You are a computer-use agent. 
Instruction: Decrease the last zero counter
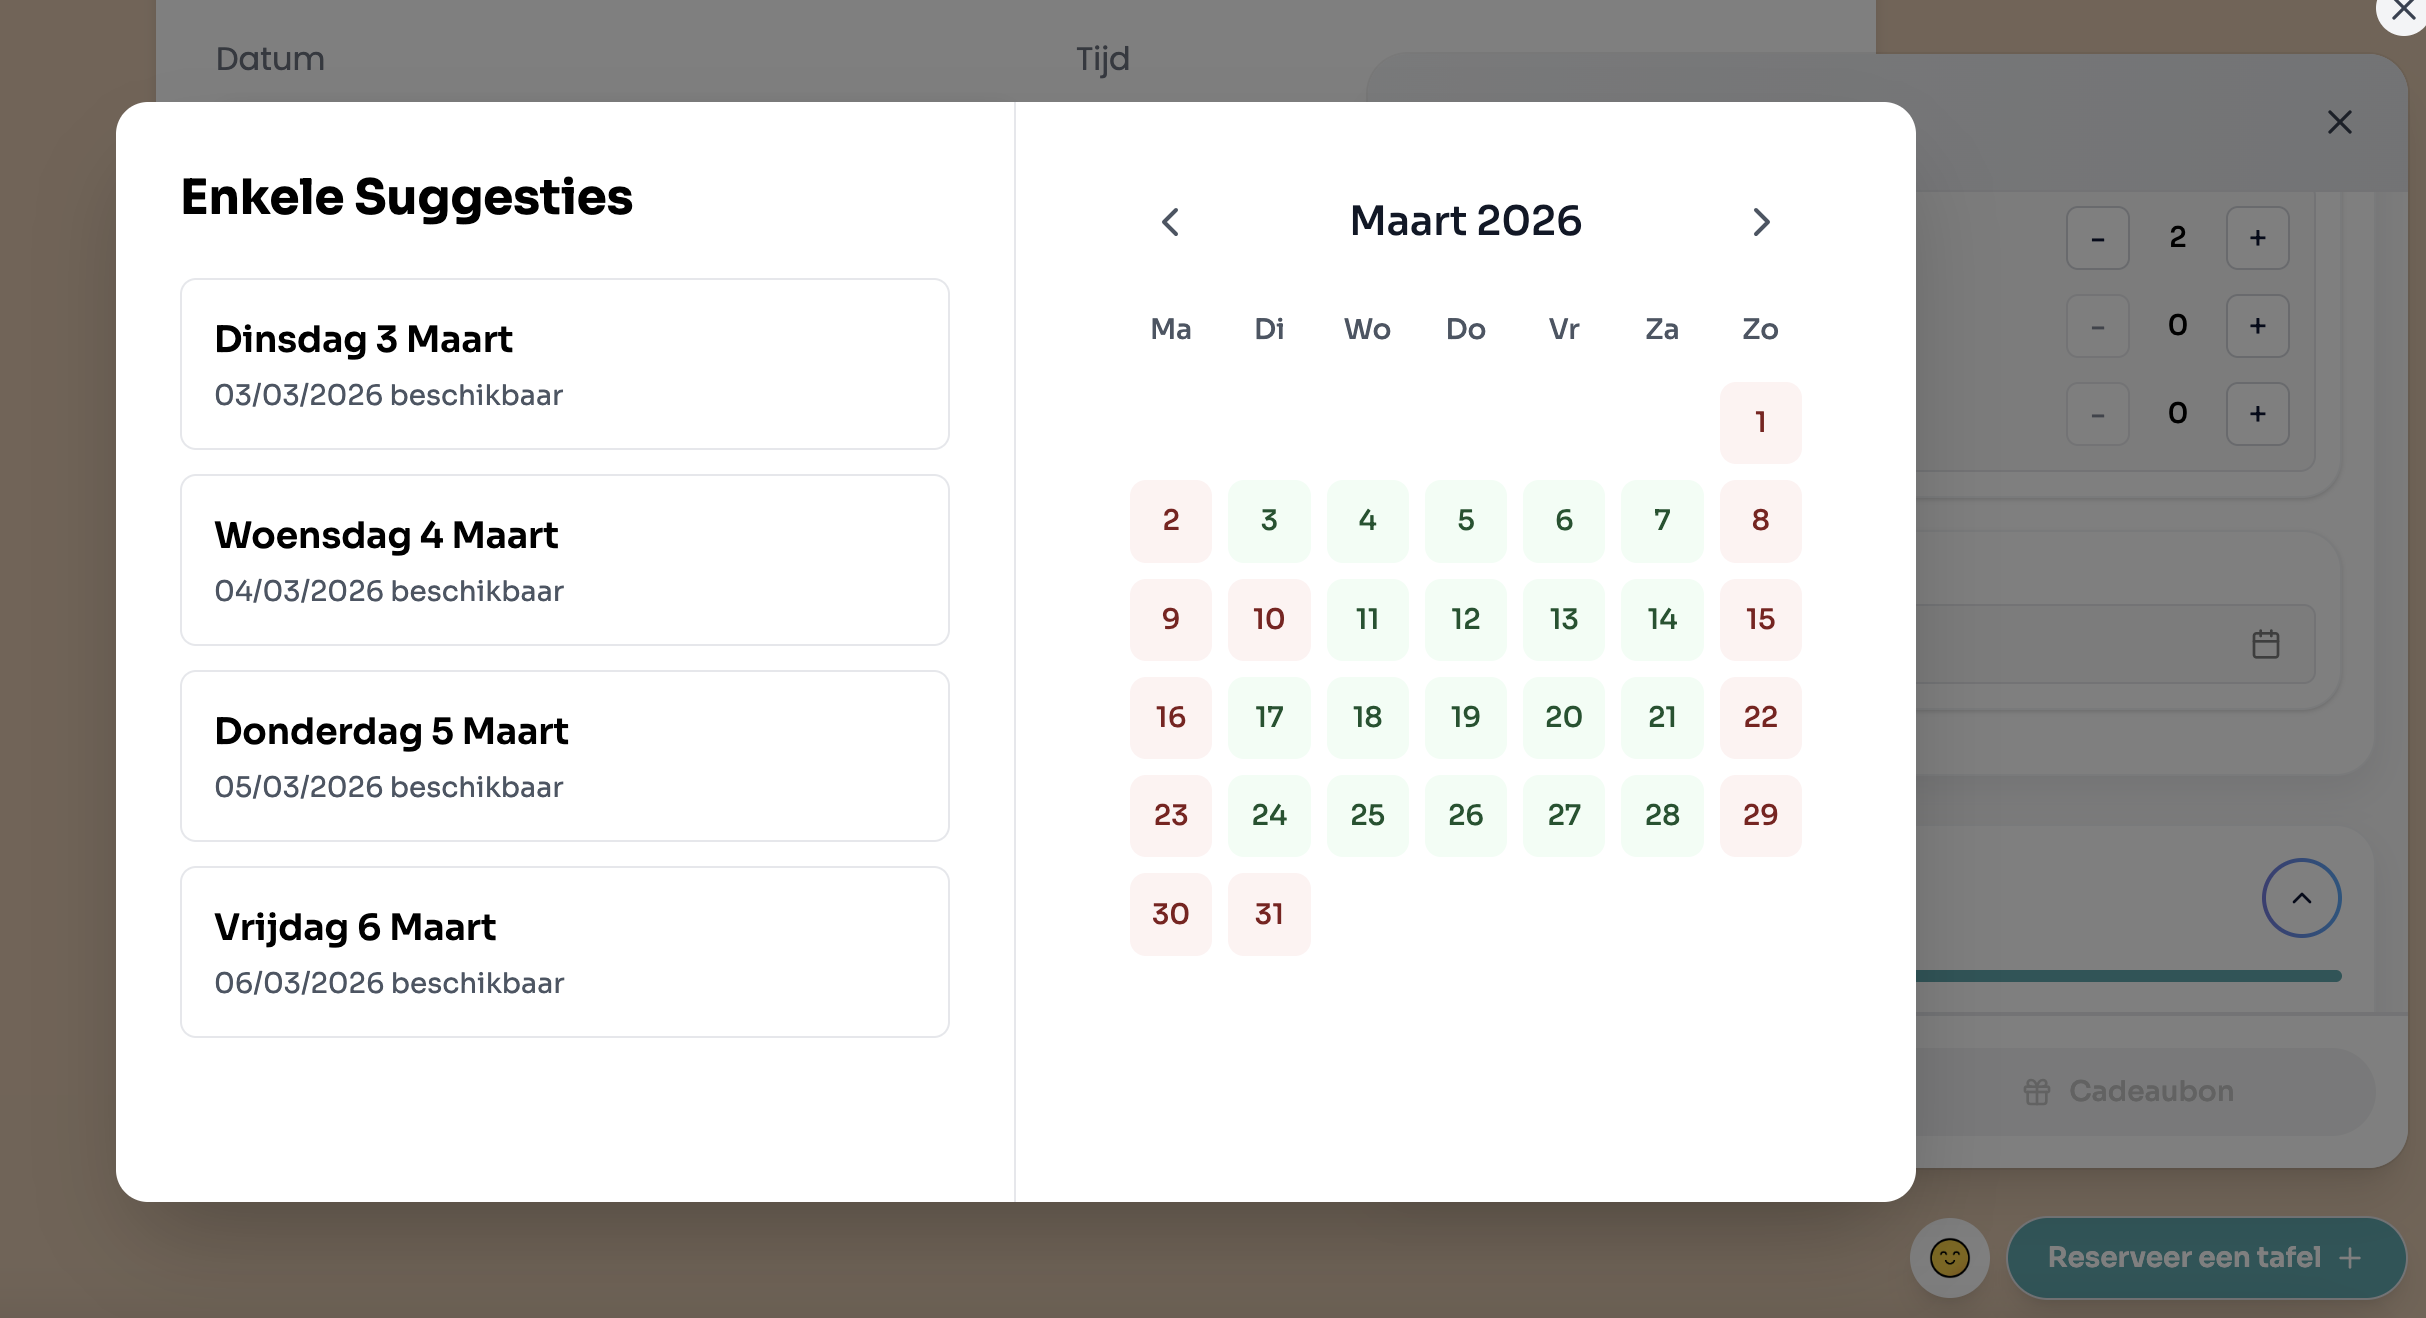coord(2097,414)
